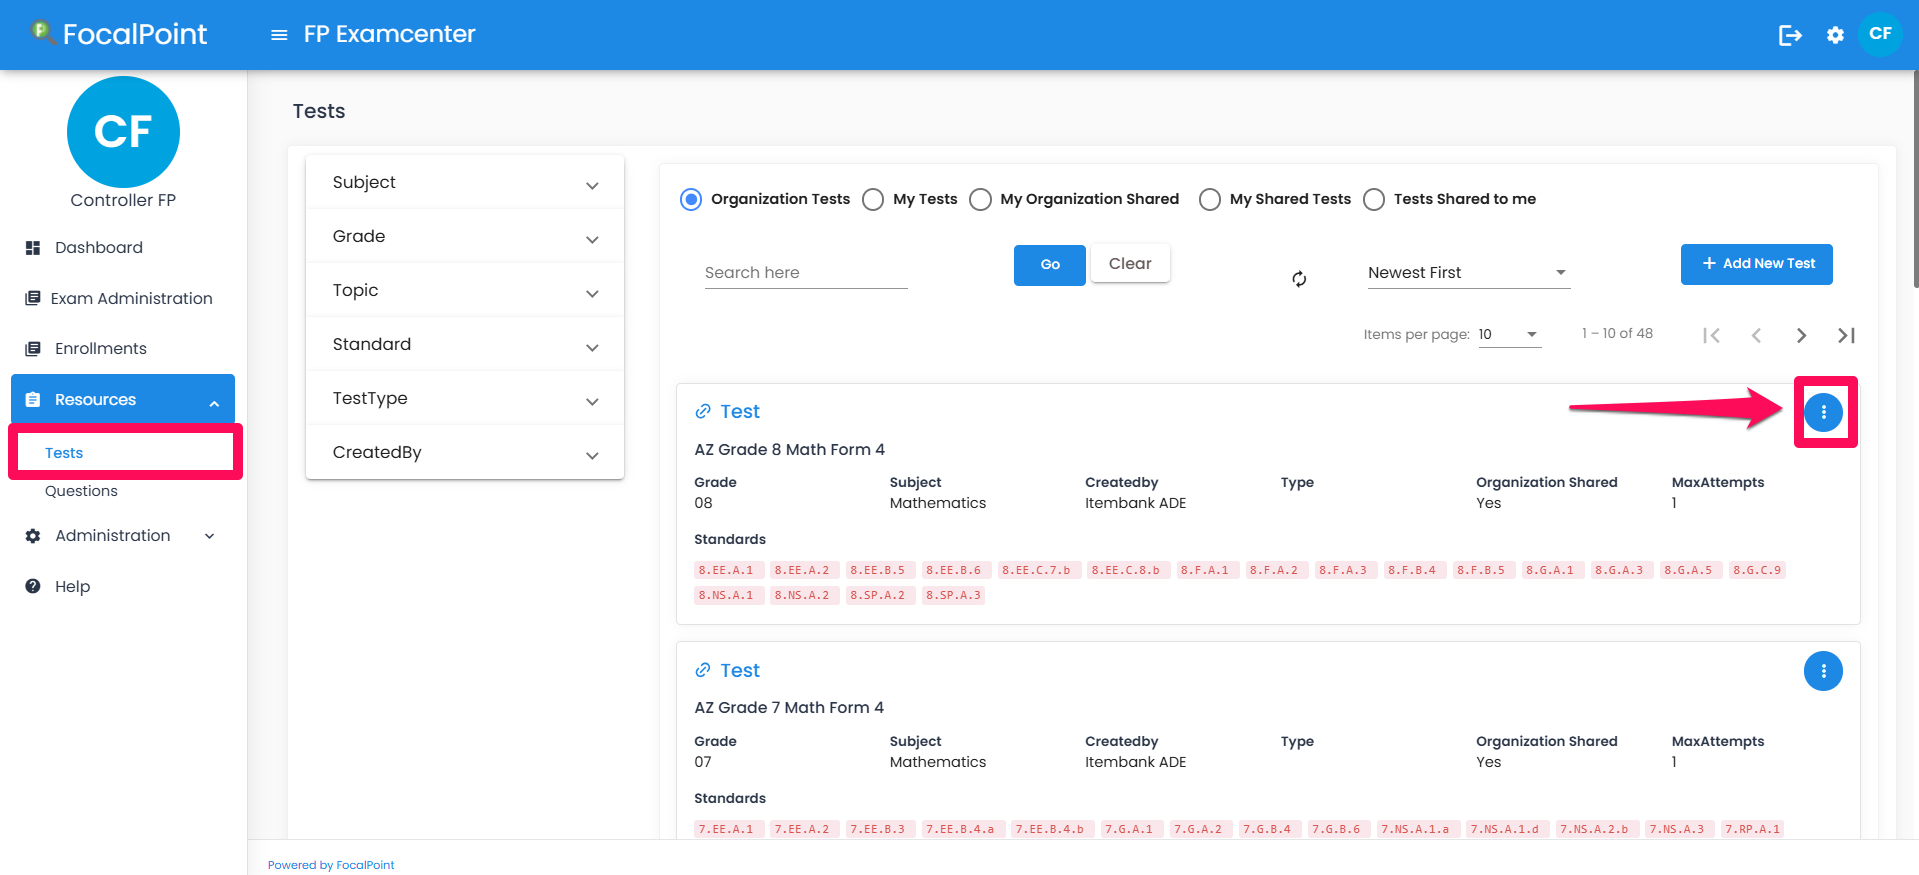1919x875 pixels.
Task: Click standard tag 8.EE.A.1
Action: click(x=729, y=570)
